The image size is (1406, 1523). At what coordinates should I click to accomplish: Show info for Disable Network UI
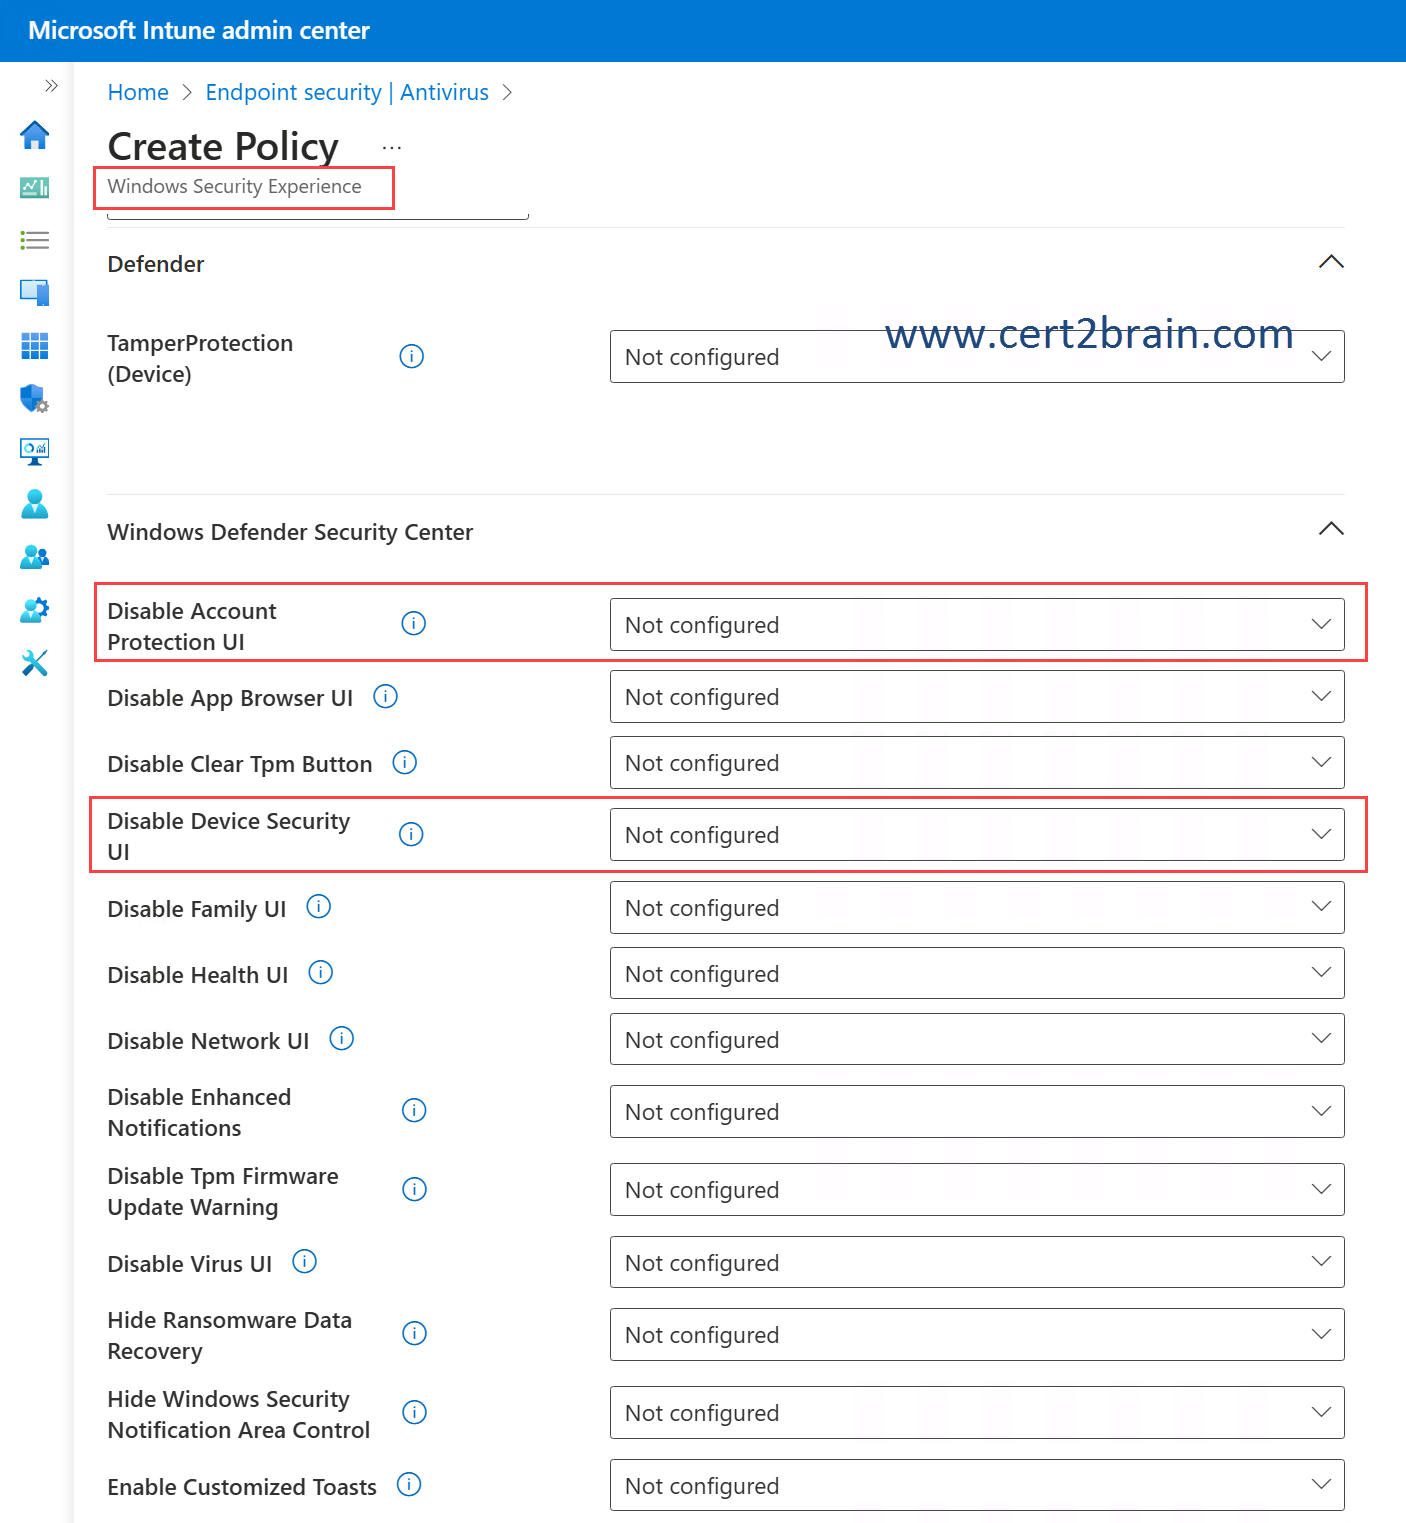click(x=341, y=1038)
